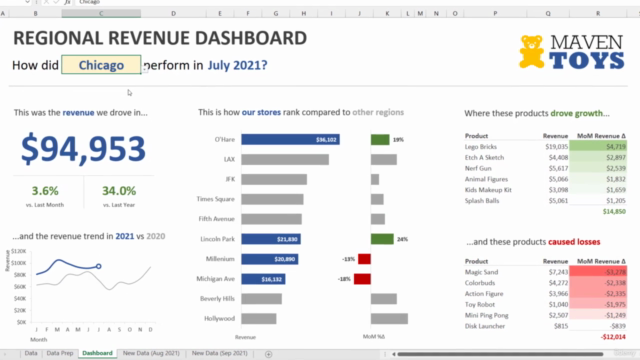Viewport: 640px width, 360px height.
Task: Select column C header
Action: click(101, 13)
